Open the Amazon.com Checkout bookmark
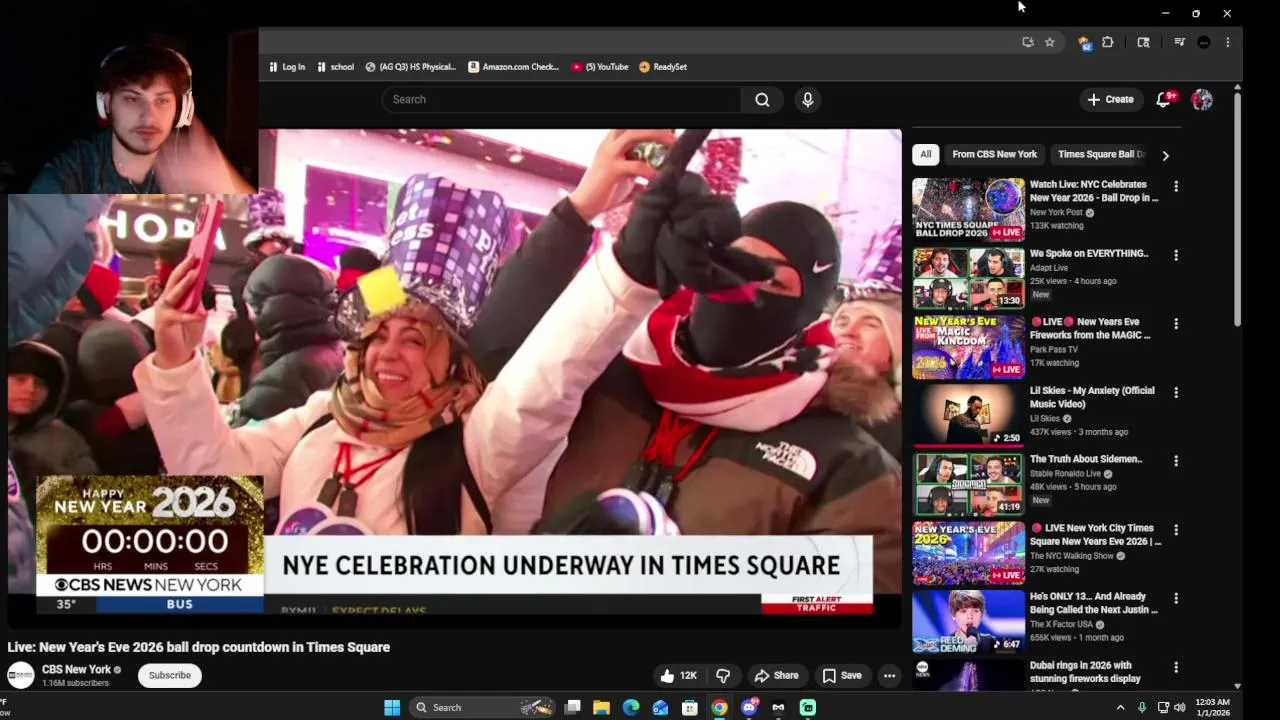 514,67
